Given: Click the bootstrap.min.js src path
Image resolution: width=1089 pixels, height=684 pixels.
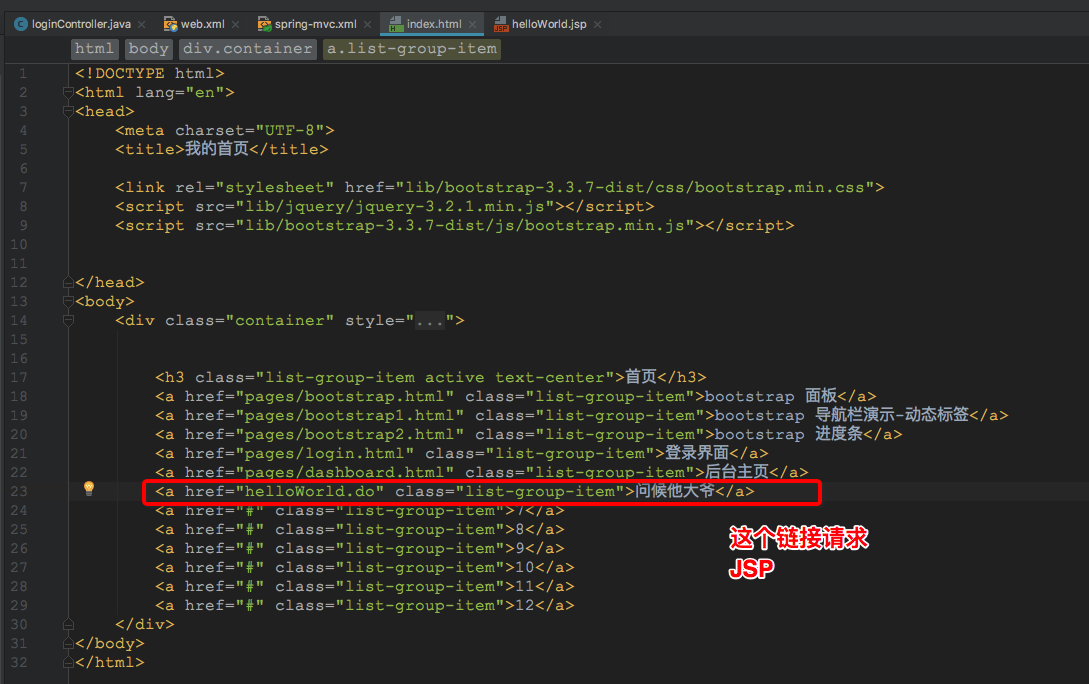Looking at the screenshot, I should [465, 226].
